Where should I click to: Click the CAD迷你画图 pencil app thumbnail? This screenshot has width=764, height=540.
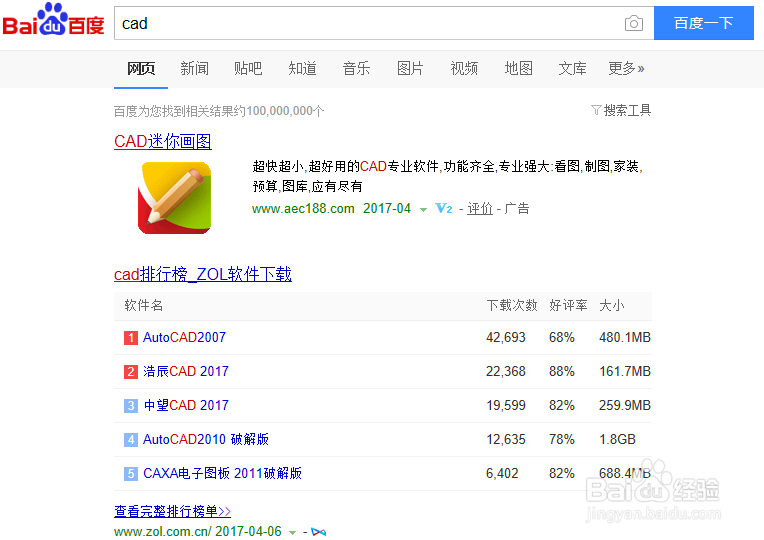[x=174, y=198]
